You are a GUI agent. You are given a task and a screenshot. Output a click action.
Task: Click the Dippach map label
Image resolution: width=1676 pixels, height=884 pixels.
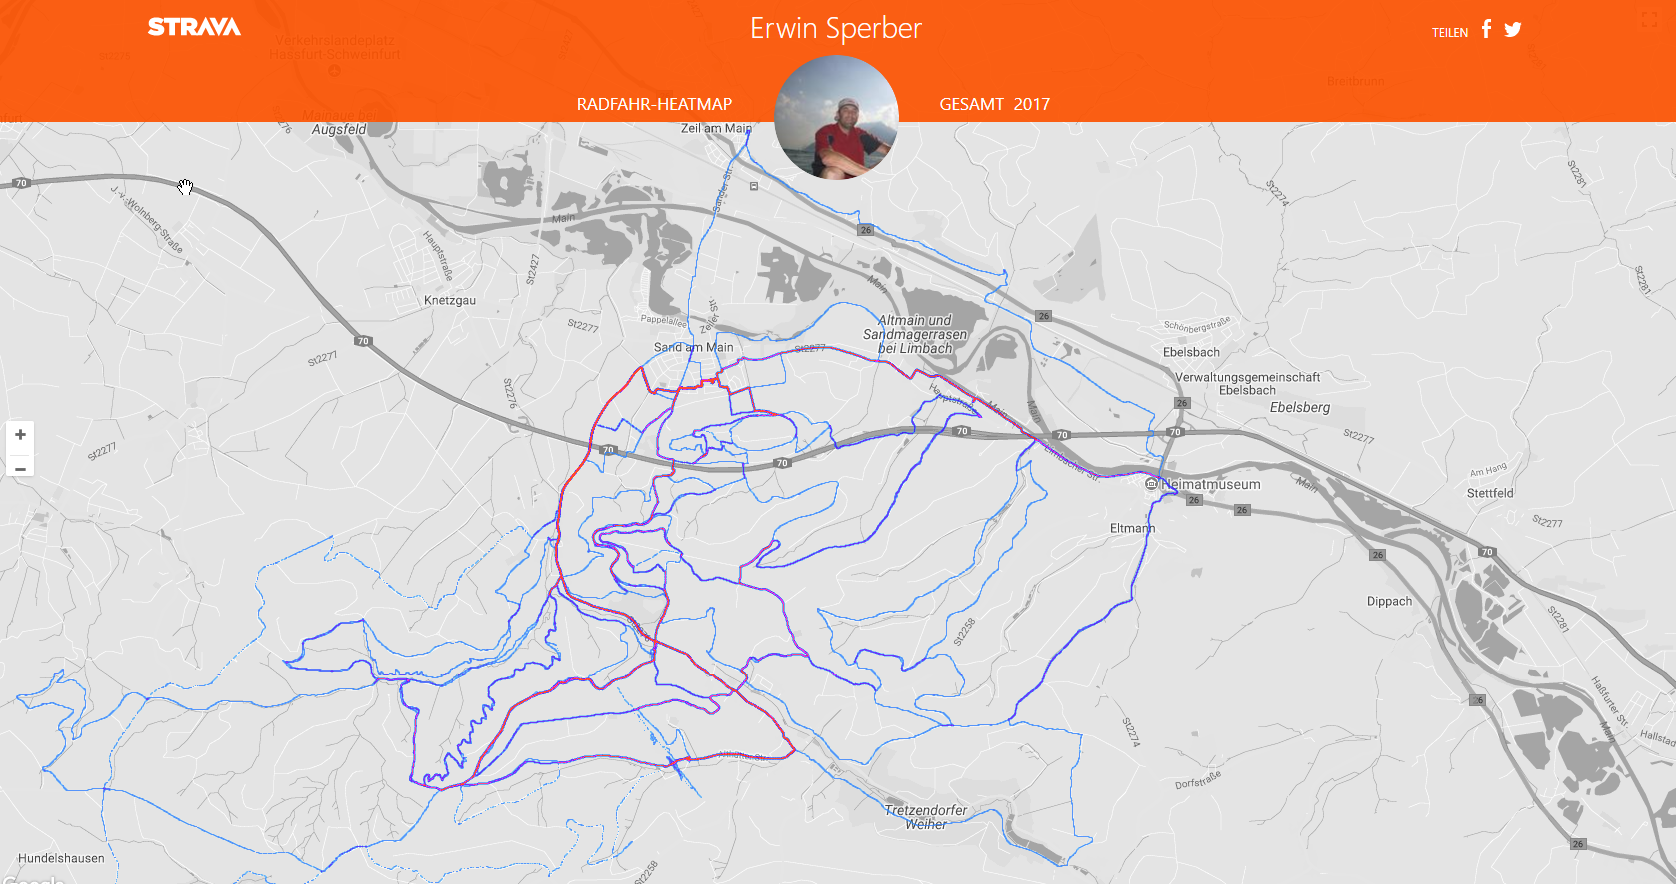coord(1390,601)
